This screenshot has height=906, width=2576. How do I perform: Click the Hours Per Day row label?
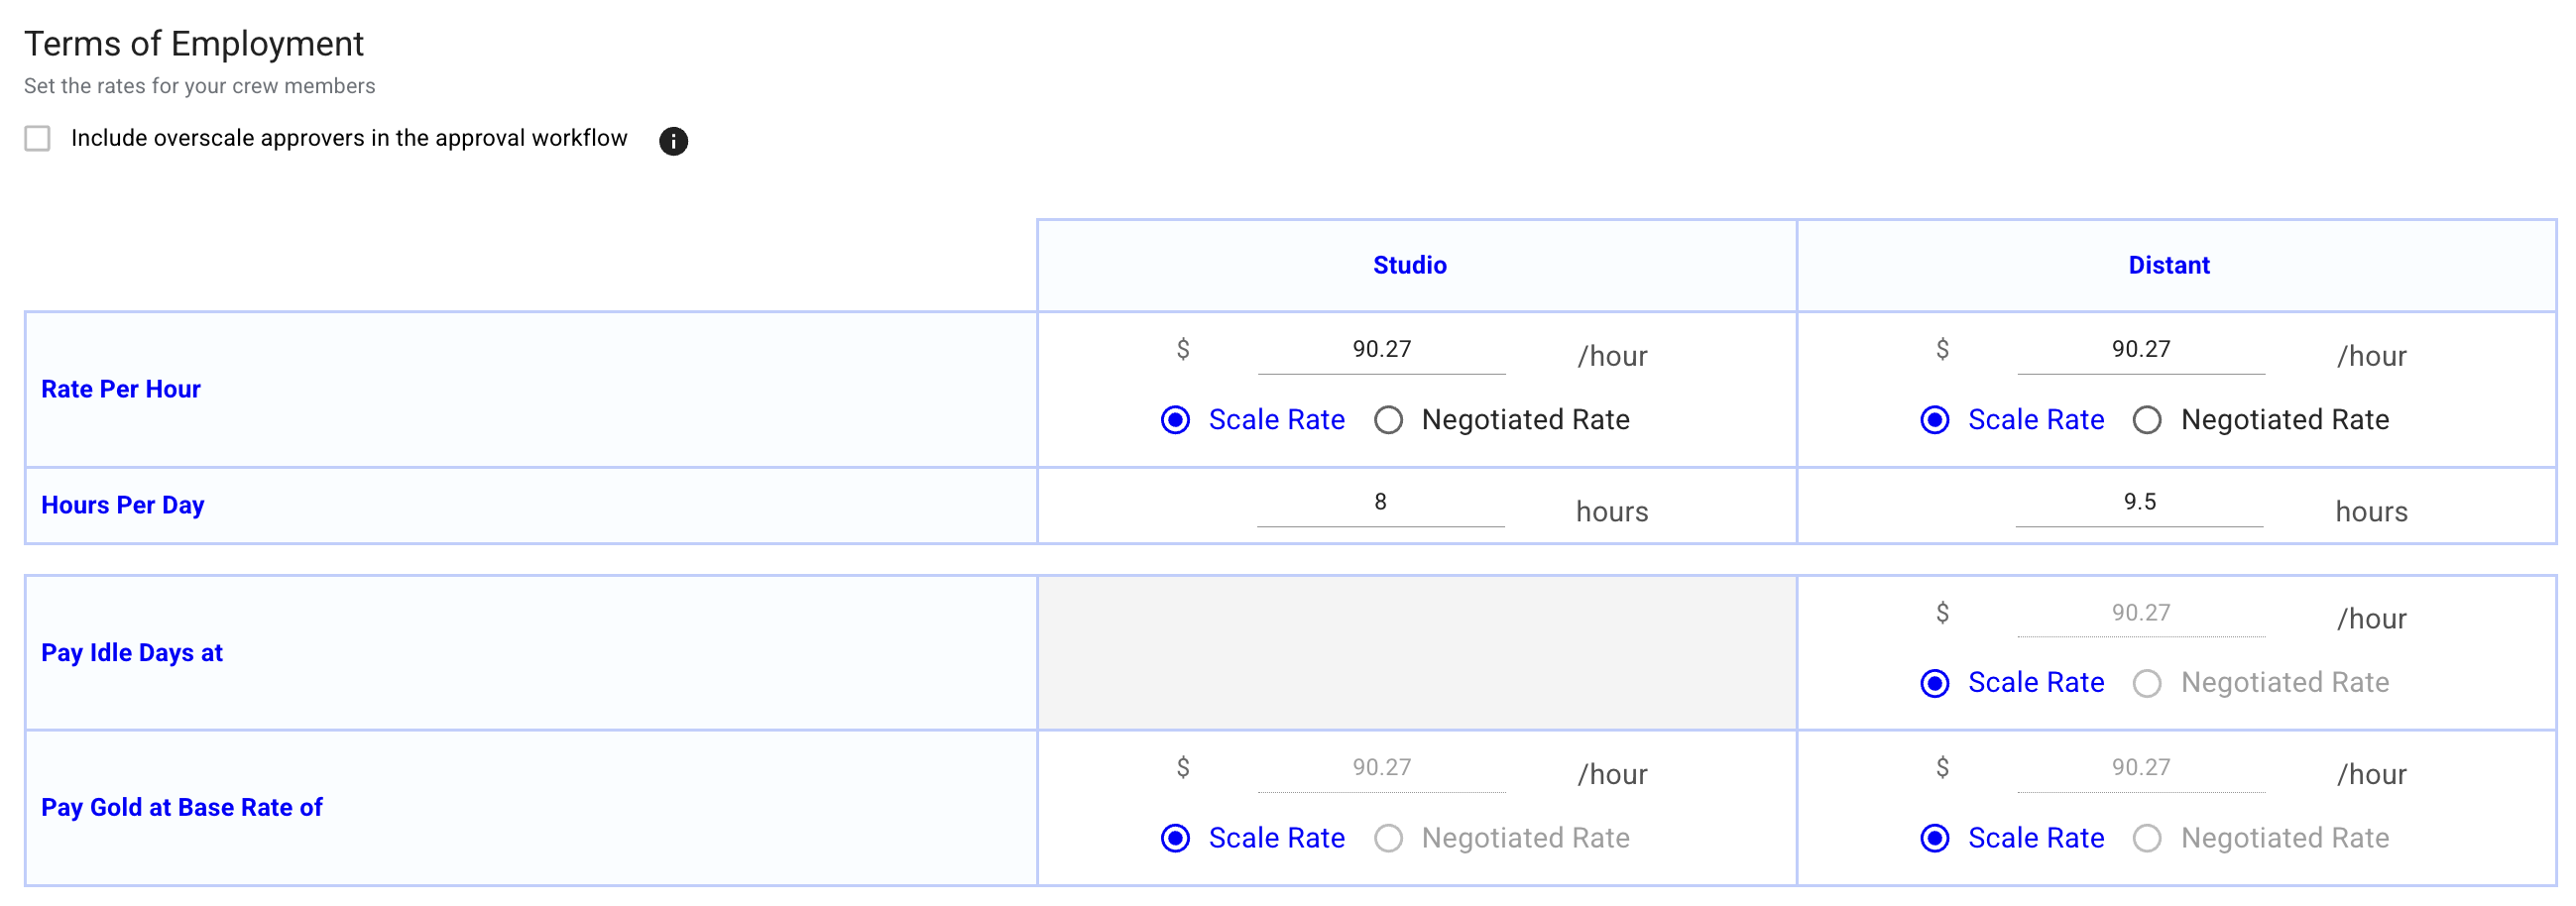(122, 505)
